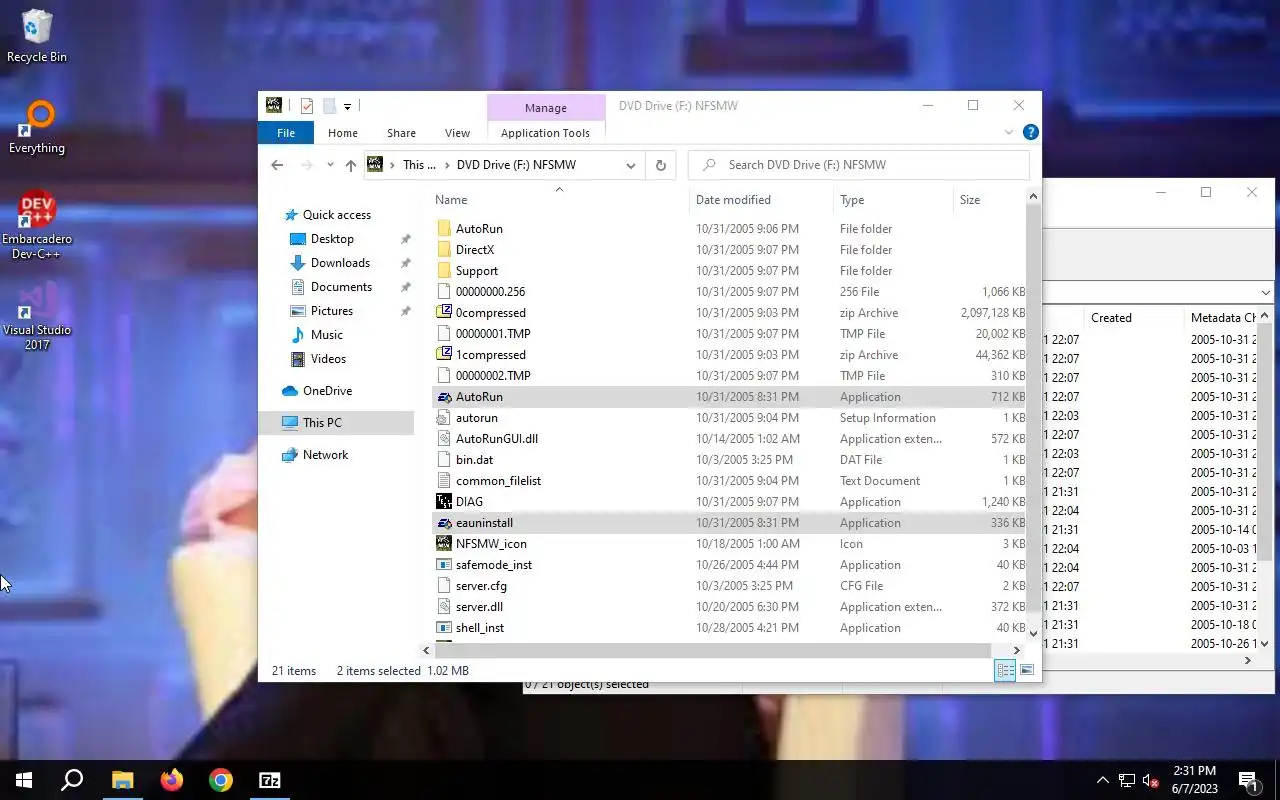Viewport: 1280px width, 800px height.
Task: Select the safemode_inst application icon
Action: (444, 565)
